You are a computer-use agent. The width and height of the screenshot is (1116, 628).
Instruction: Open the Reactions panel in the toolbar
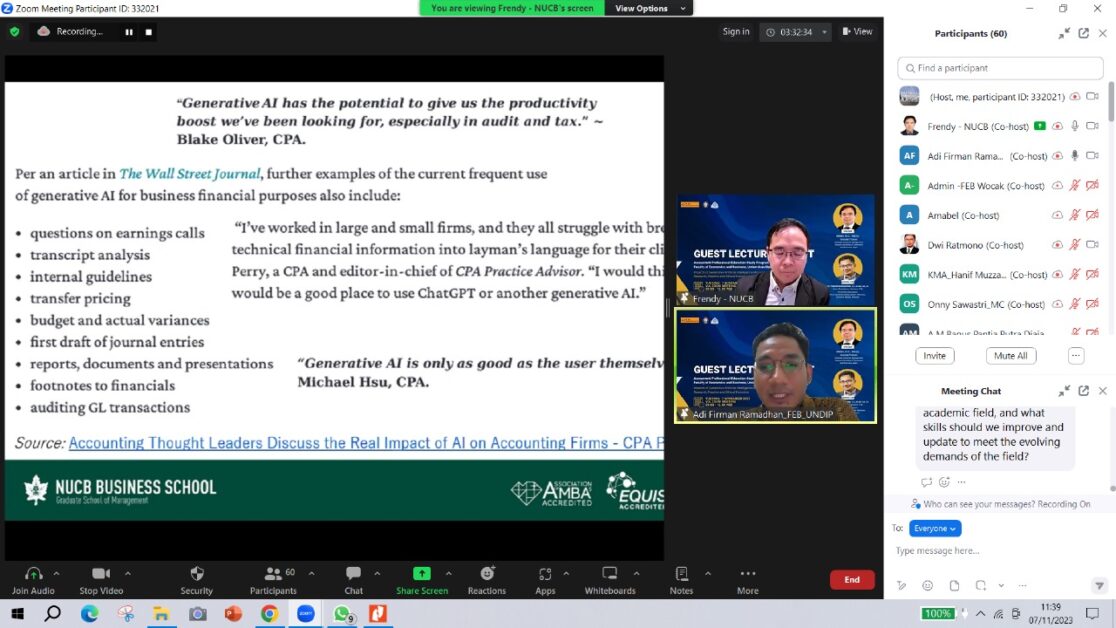(486, 574)
